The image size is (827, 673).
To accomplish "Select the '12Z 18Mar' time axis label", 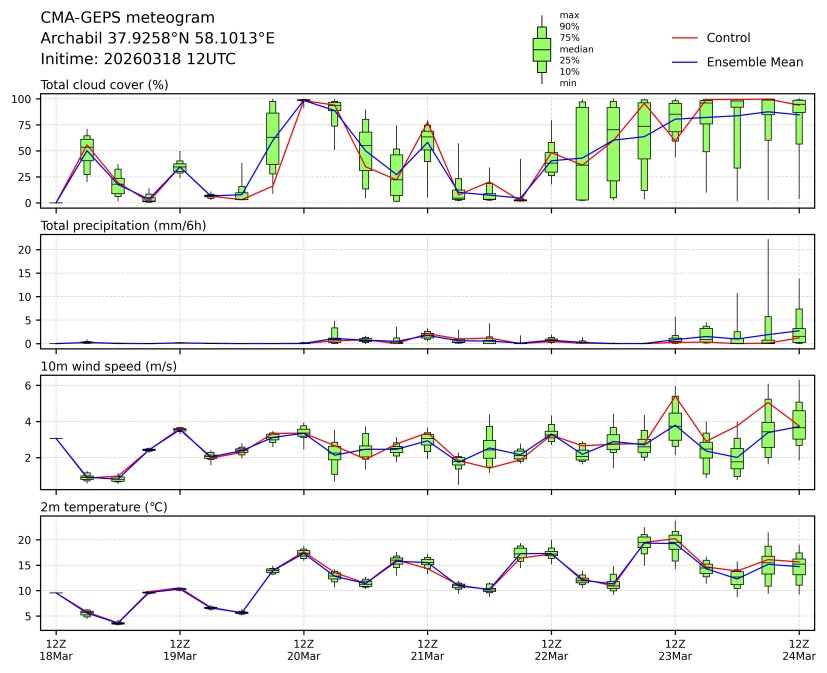I will 56,649.
